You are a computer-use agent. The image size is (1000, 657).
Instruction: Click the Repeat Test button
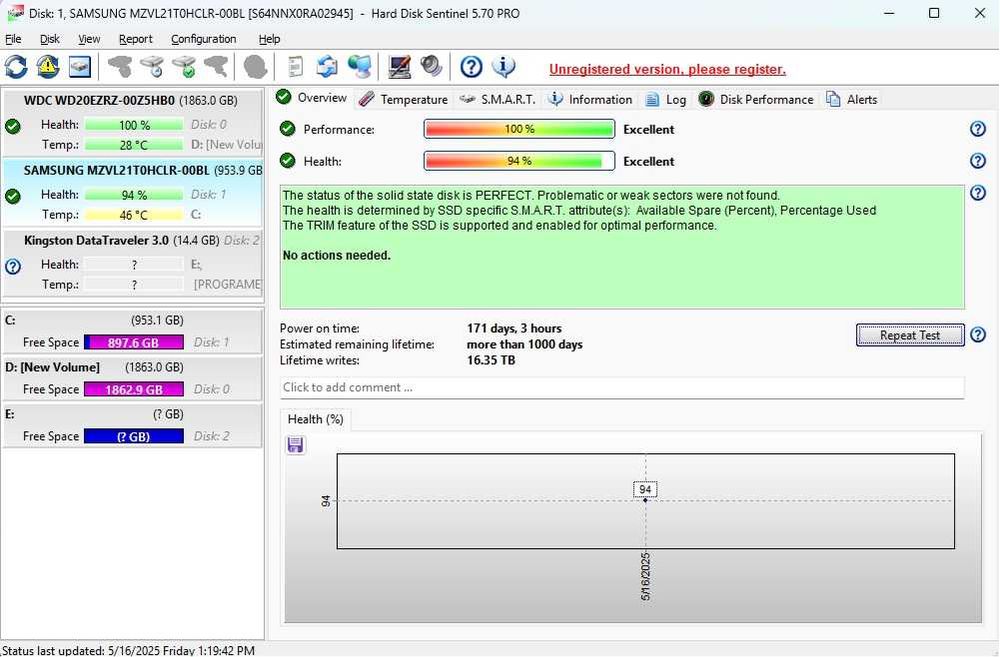910,335
